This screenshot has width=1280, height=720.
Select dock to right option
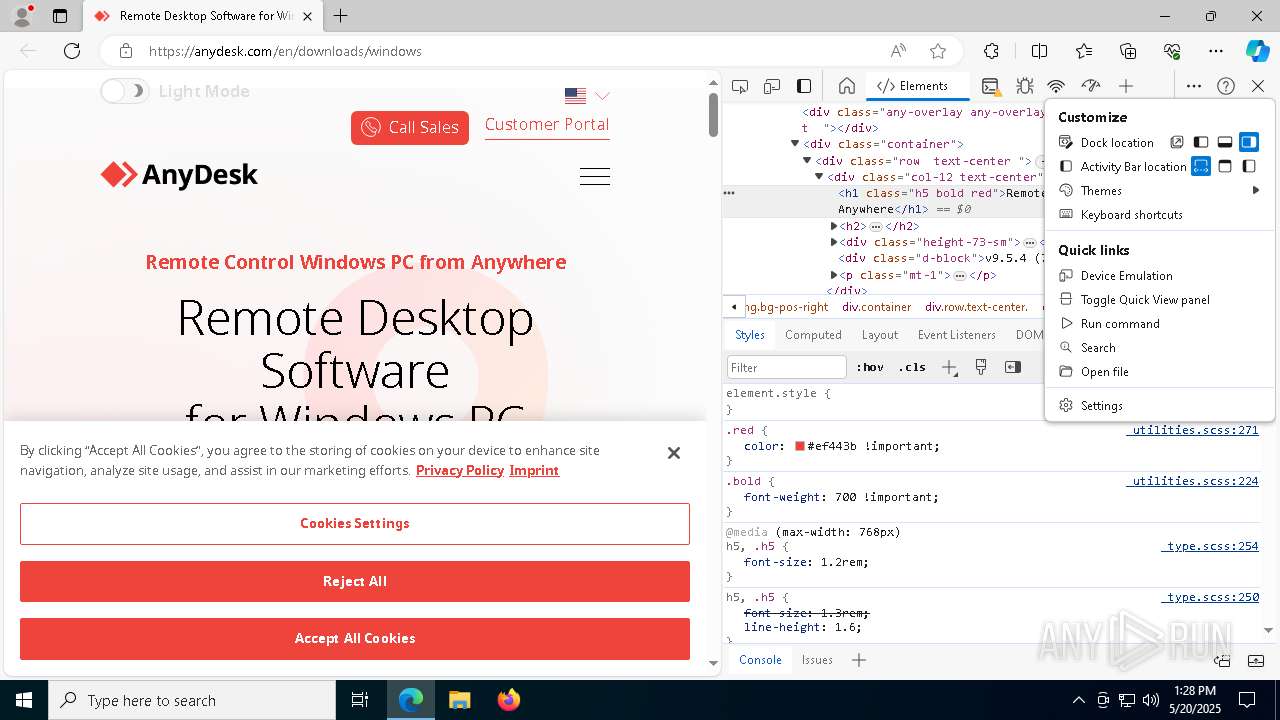coord(1249,142)
